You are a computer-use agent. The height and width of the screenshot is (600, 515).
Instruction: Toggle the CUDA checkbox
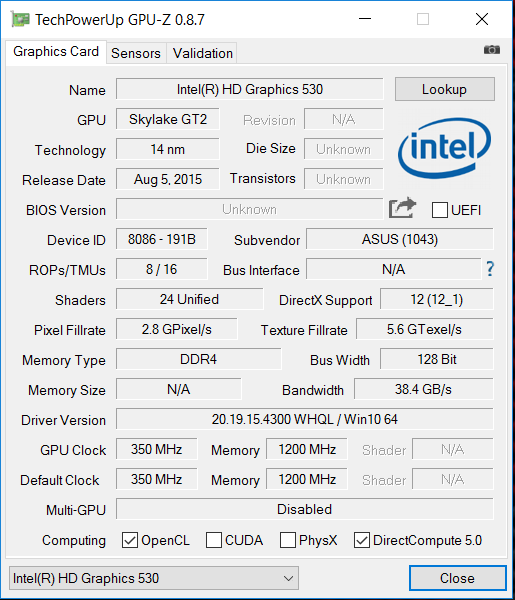tap(213, 540)
